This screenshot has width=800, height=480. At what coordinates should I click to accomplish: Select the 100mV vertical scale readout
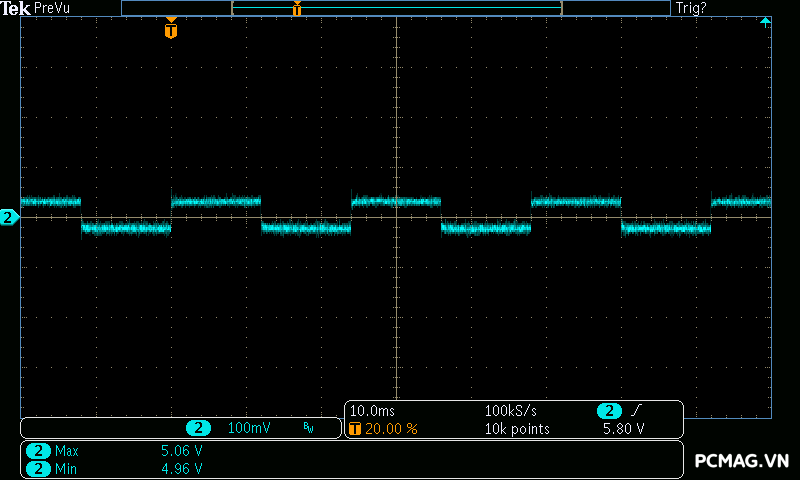[249, 428]
